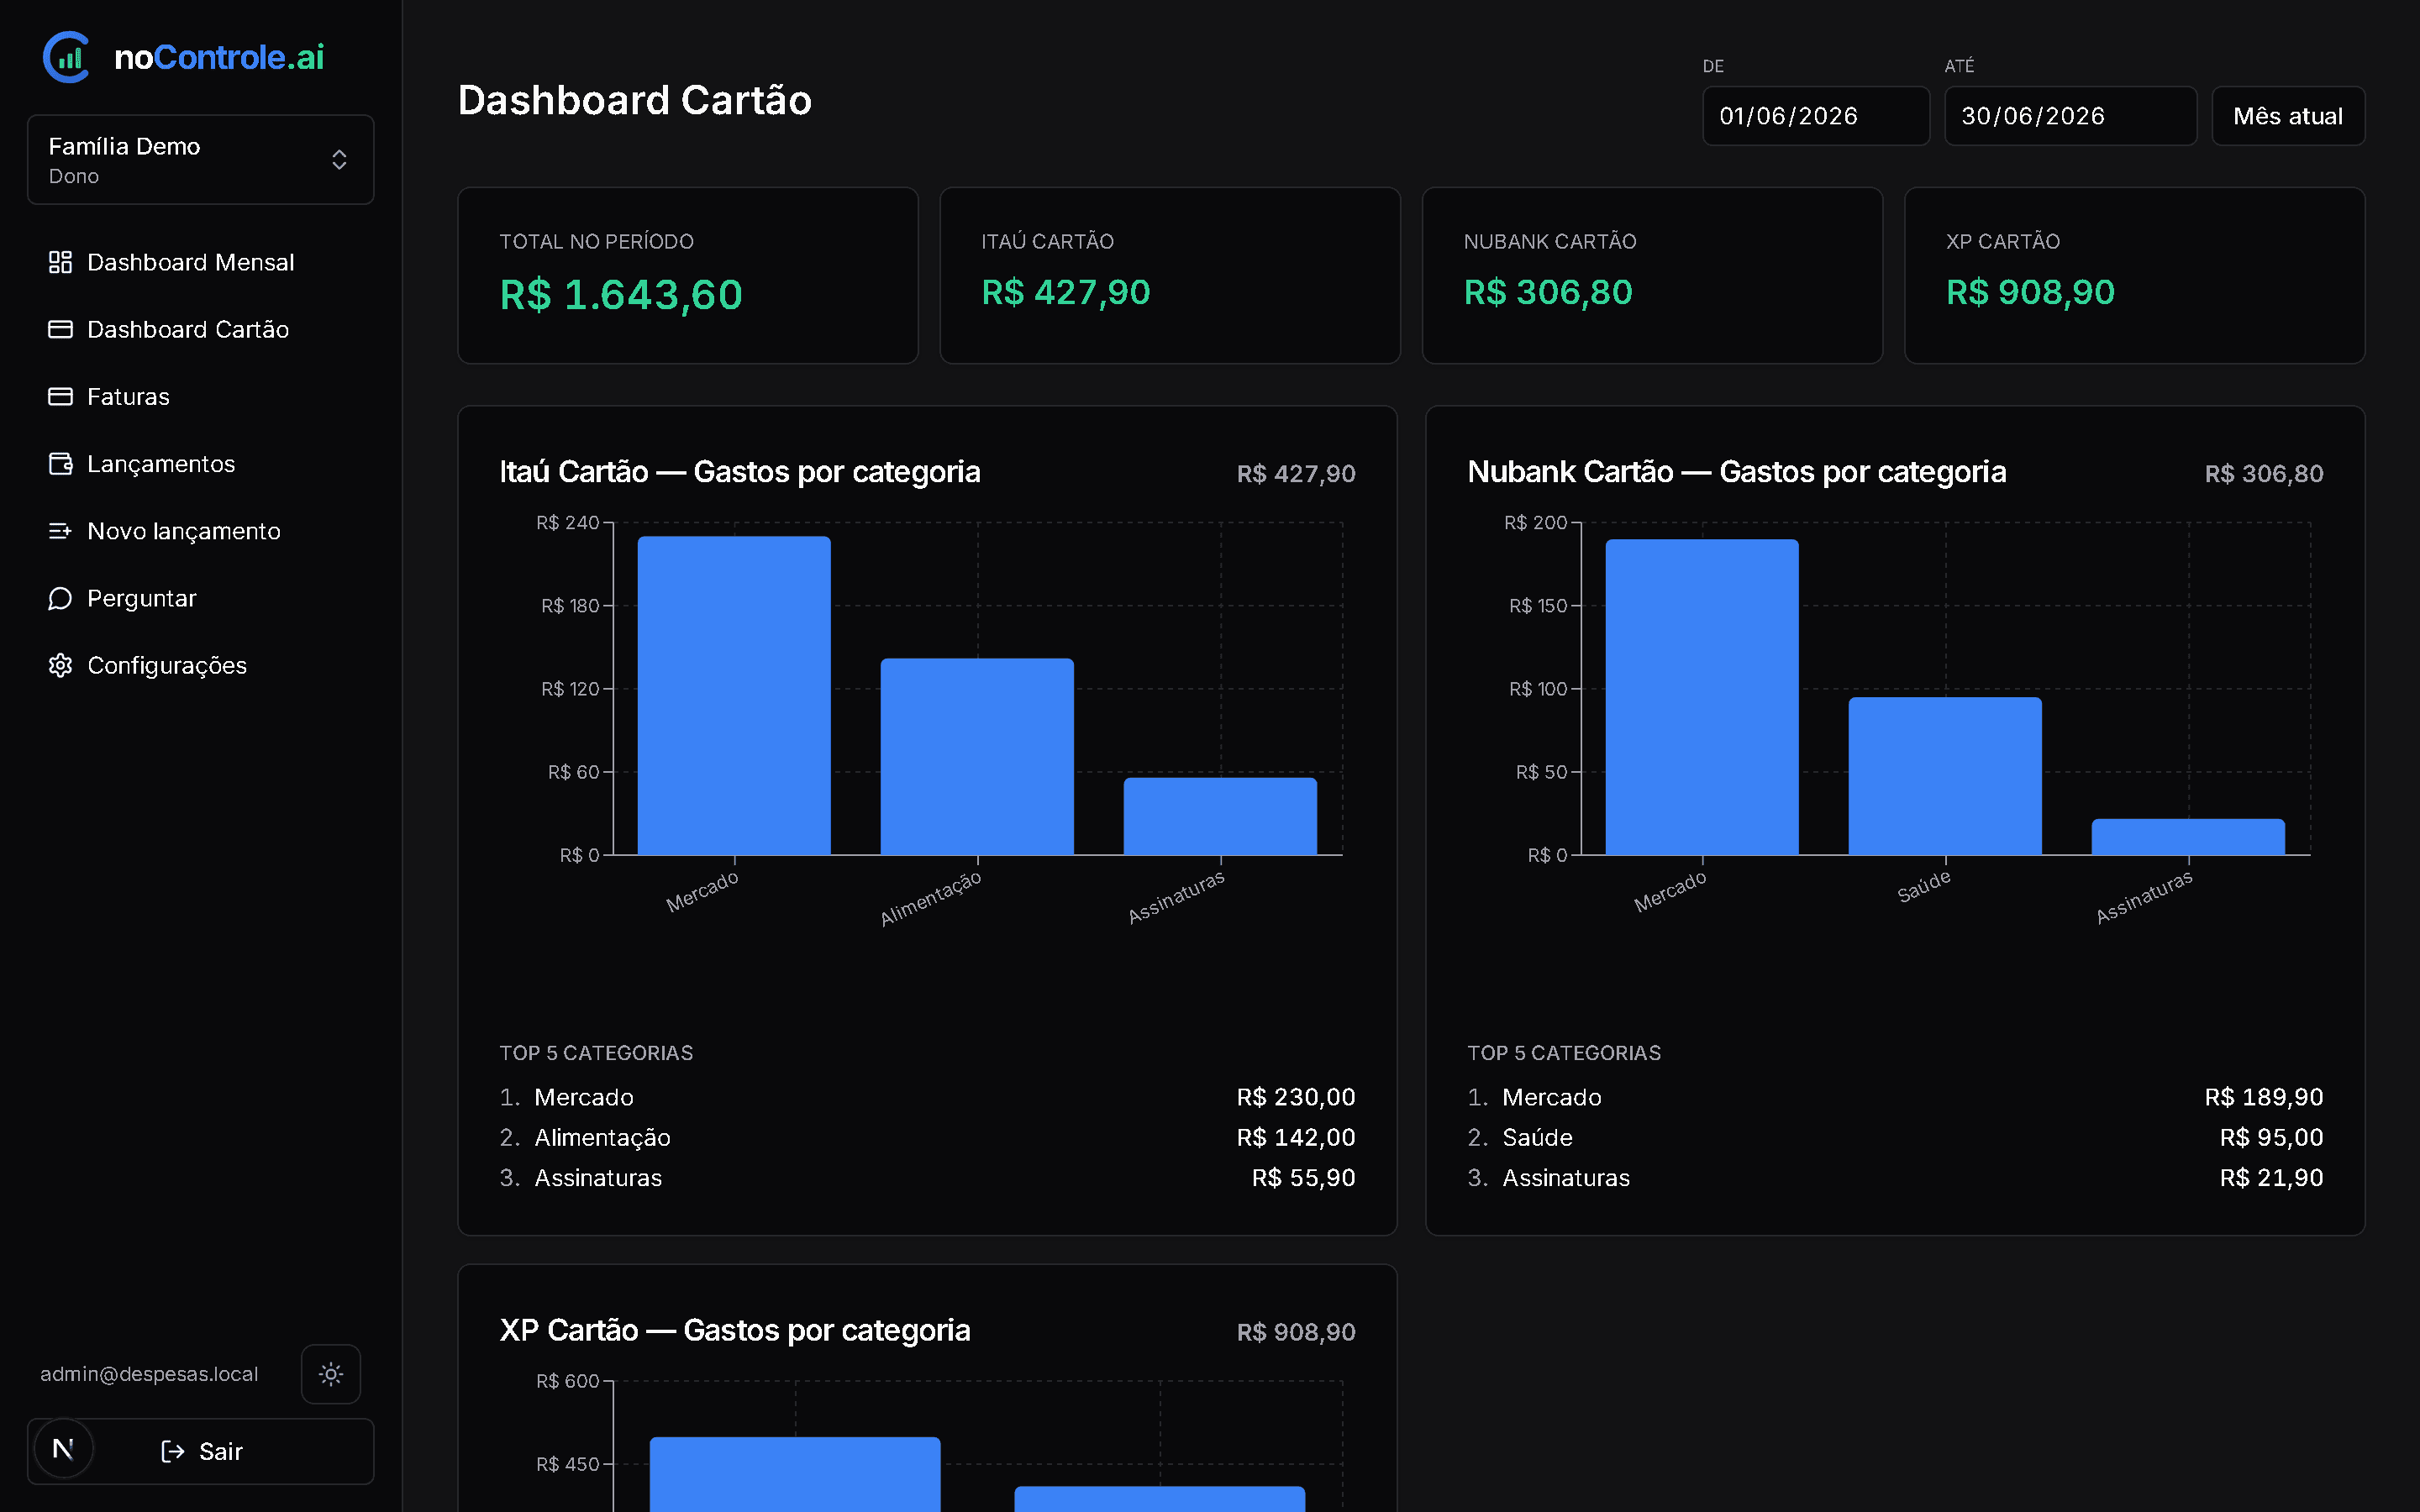Click the DE date field 01/06/2026
2420x1512 pixels.
pos(1816,116)
